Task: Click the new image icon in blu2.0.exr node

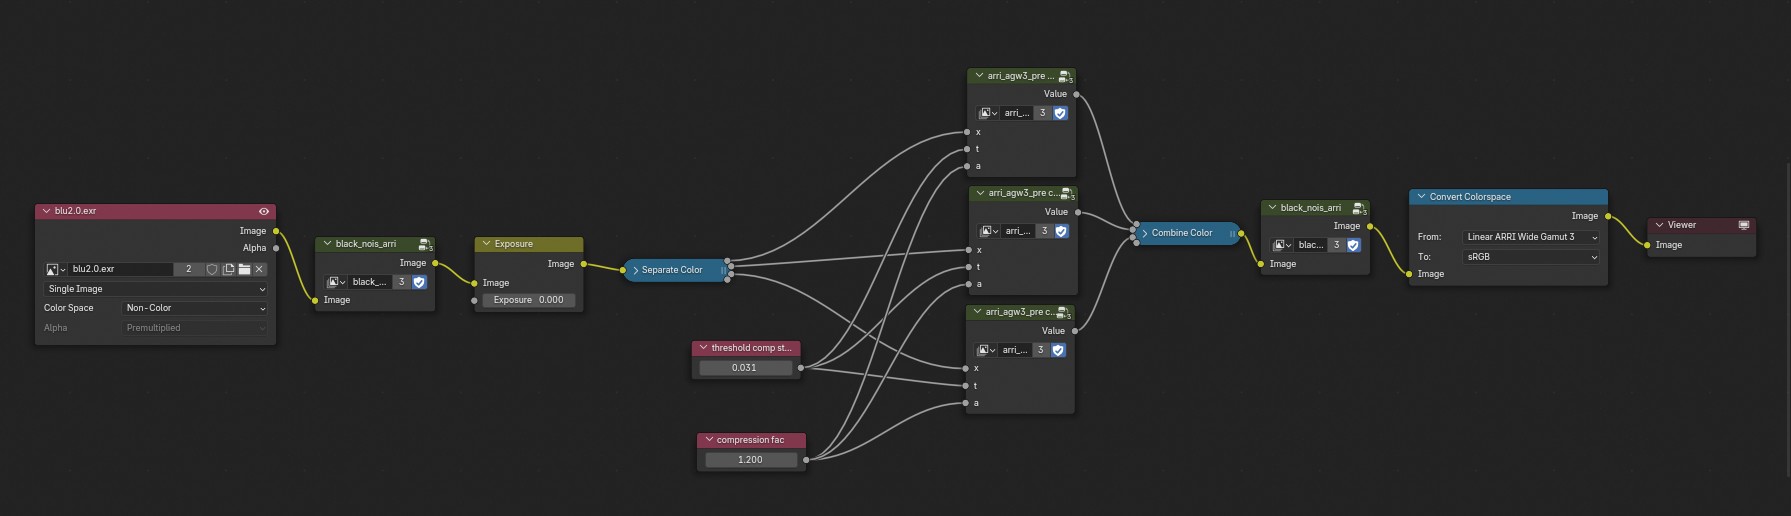Action: 228,269
